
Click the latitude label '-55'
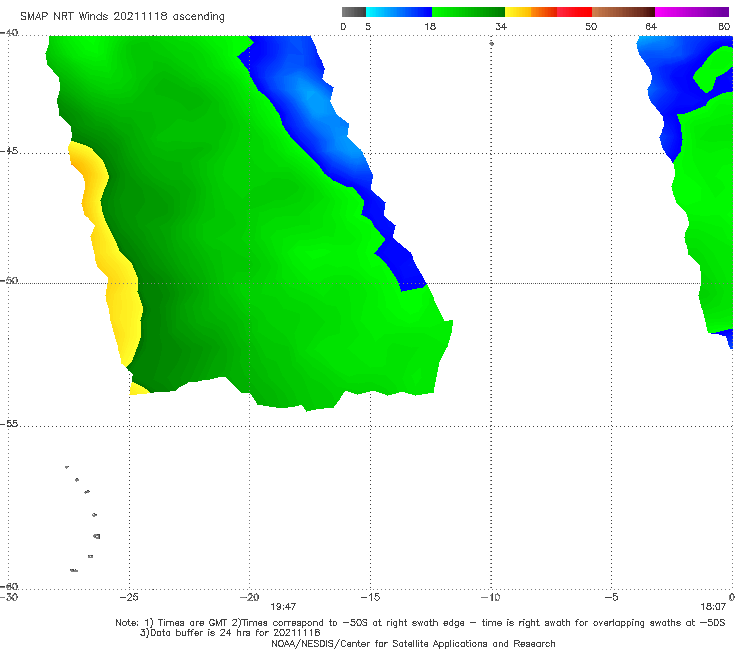tap(9, 424)
